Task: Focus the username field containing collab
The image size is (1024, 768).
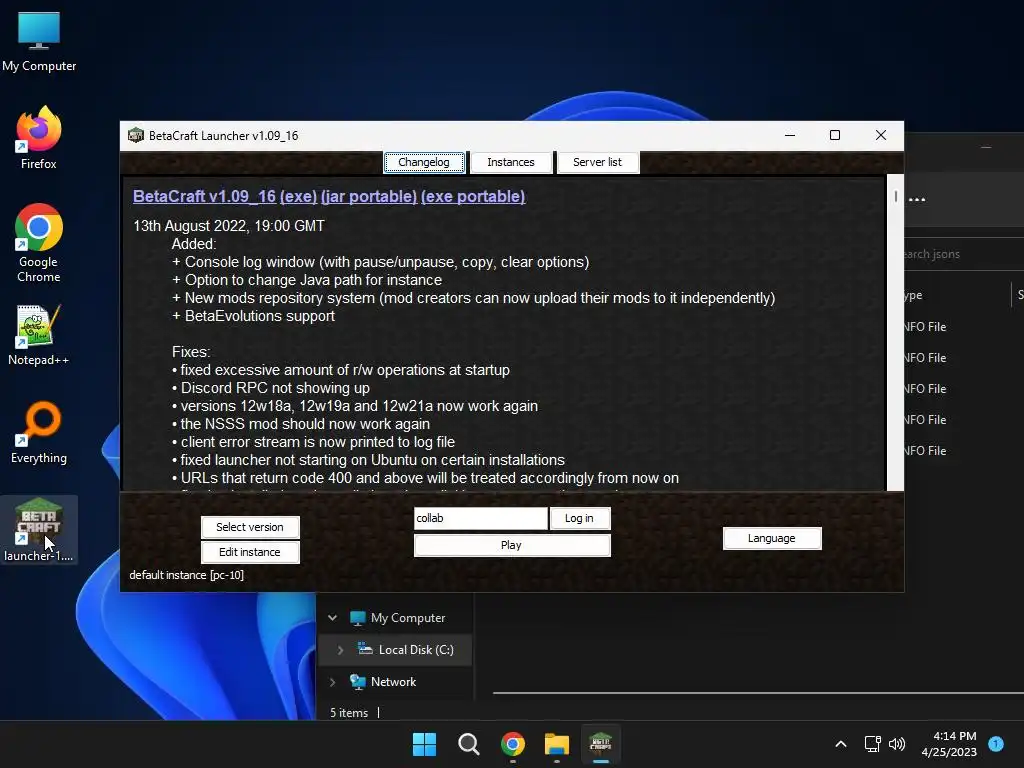Action: click(x=481, y=518)
